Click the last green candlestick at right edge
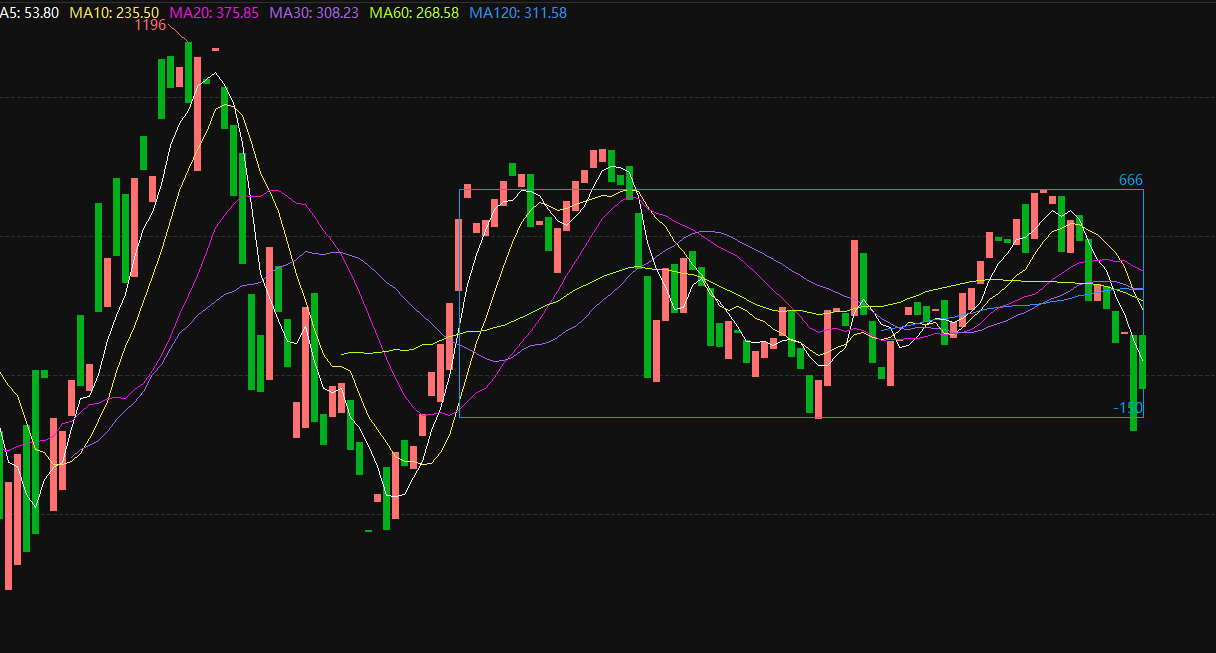Viewport: 1216px width, 653px height. point(1143,362)
